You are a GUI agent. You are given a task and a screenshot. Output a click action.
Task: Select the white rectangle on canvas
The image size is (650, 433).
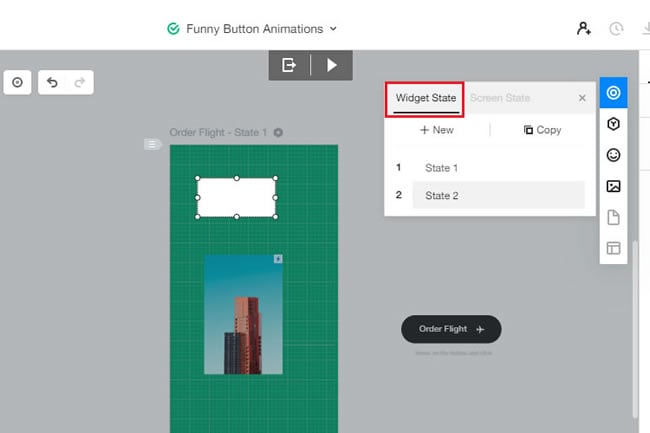(236, 198)
